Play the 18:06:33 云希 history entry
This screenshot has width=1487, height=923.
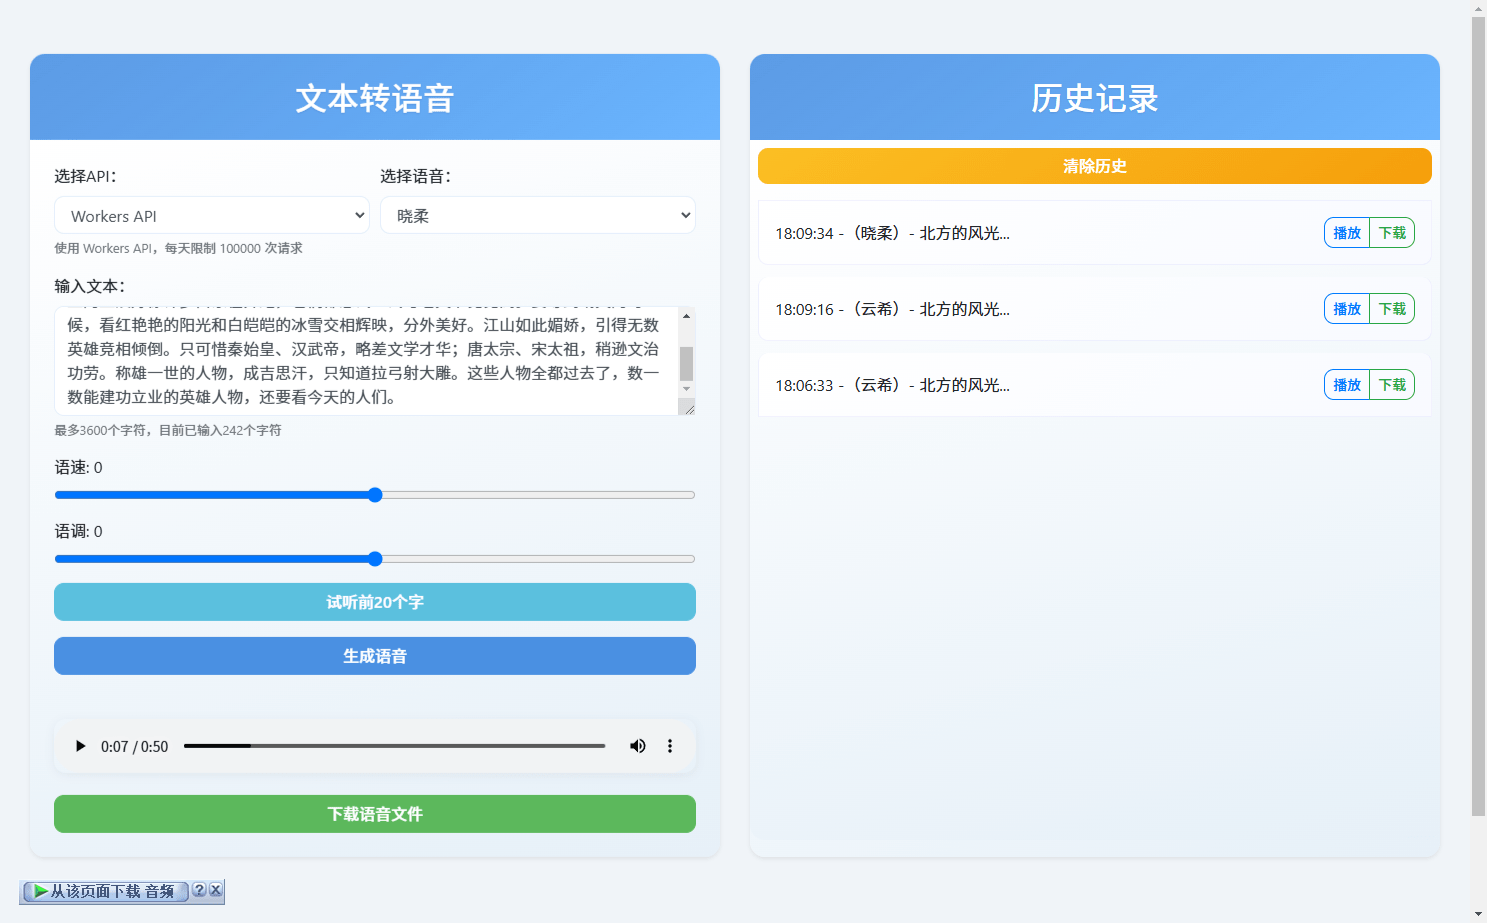[x=1346, y=384]
